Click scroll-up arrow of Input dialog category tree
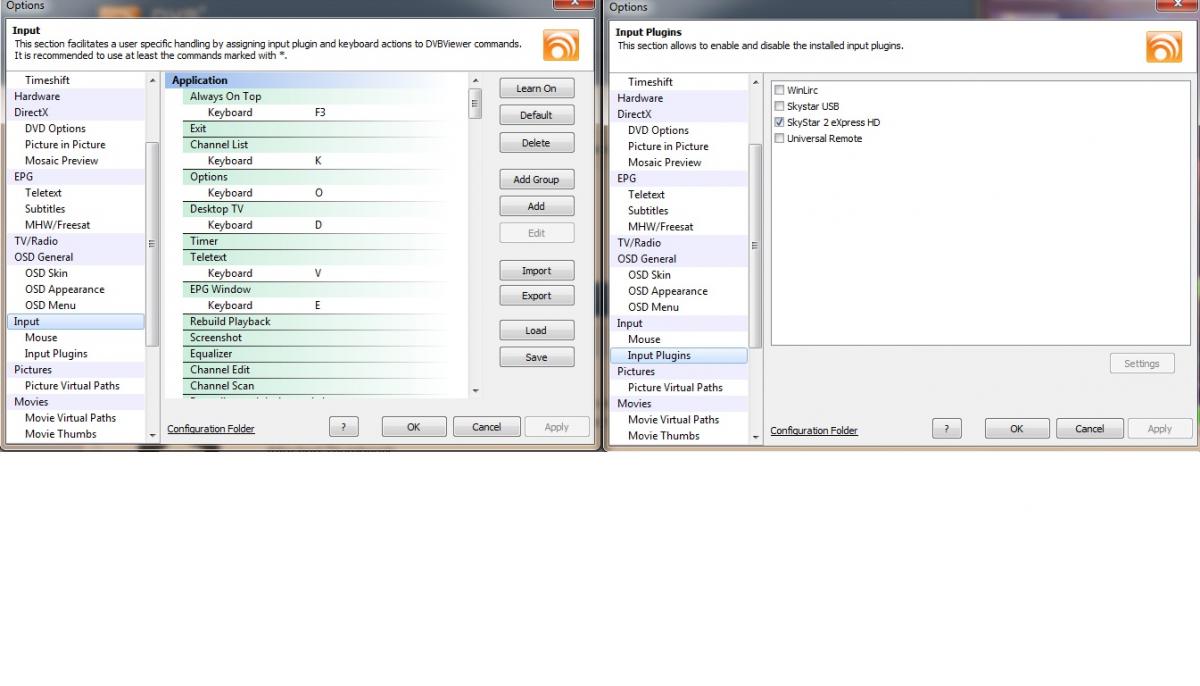Screen dimensions: 1200x686 pyautogui.click(x=153, y=80)
